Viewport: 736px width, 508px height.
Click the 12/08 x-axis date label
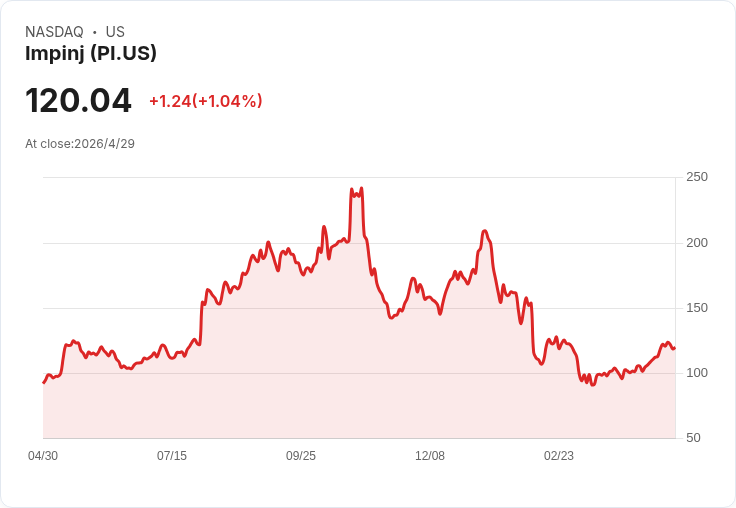[x=430, y=455]
